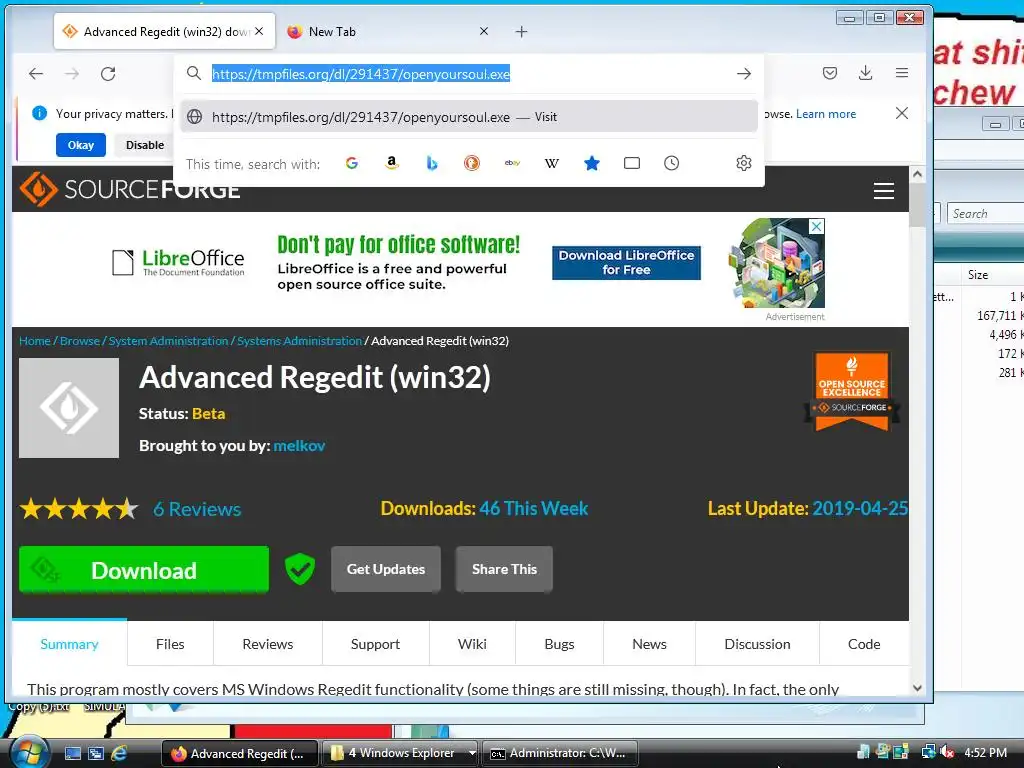Click the Search field in Explorer window
The height and width of the screenshot is (768, 1024).
pos(986,214)
